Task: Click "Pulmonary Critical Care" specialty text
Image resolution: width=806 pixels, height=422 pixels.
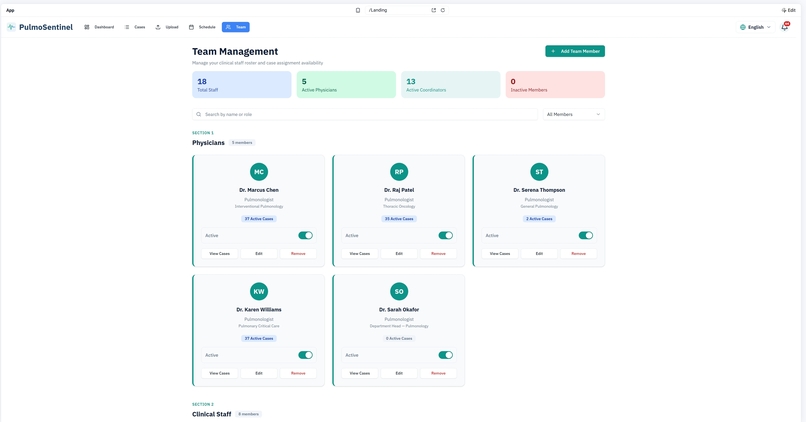Action: 259,326
